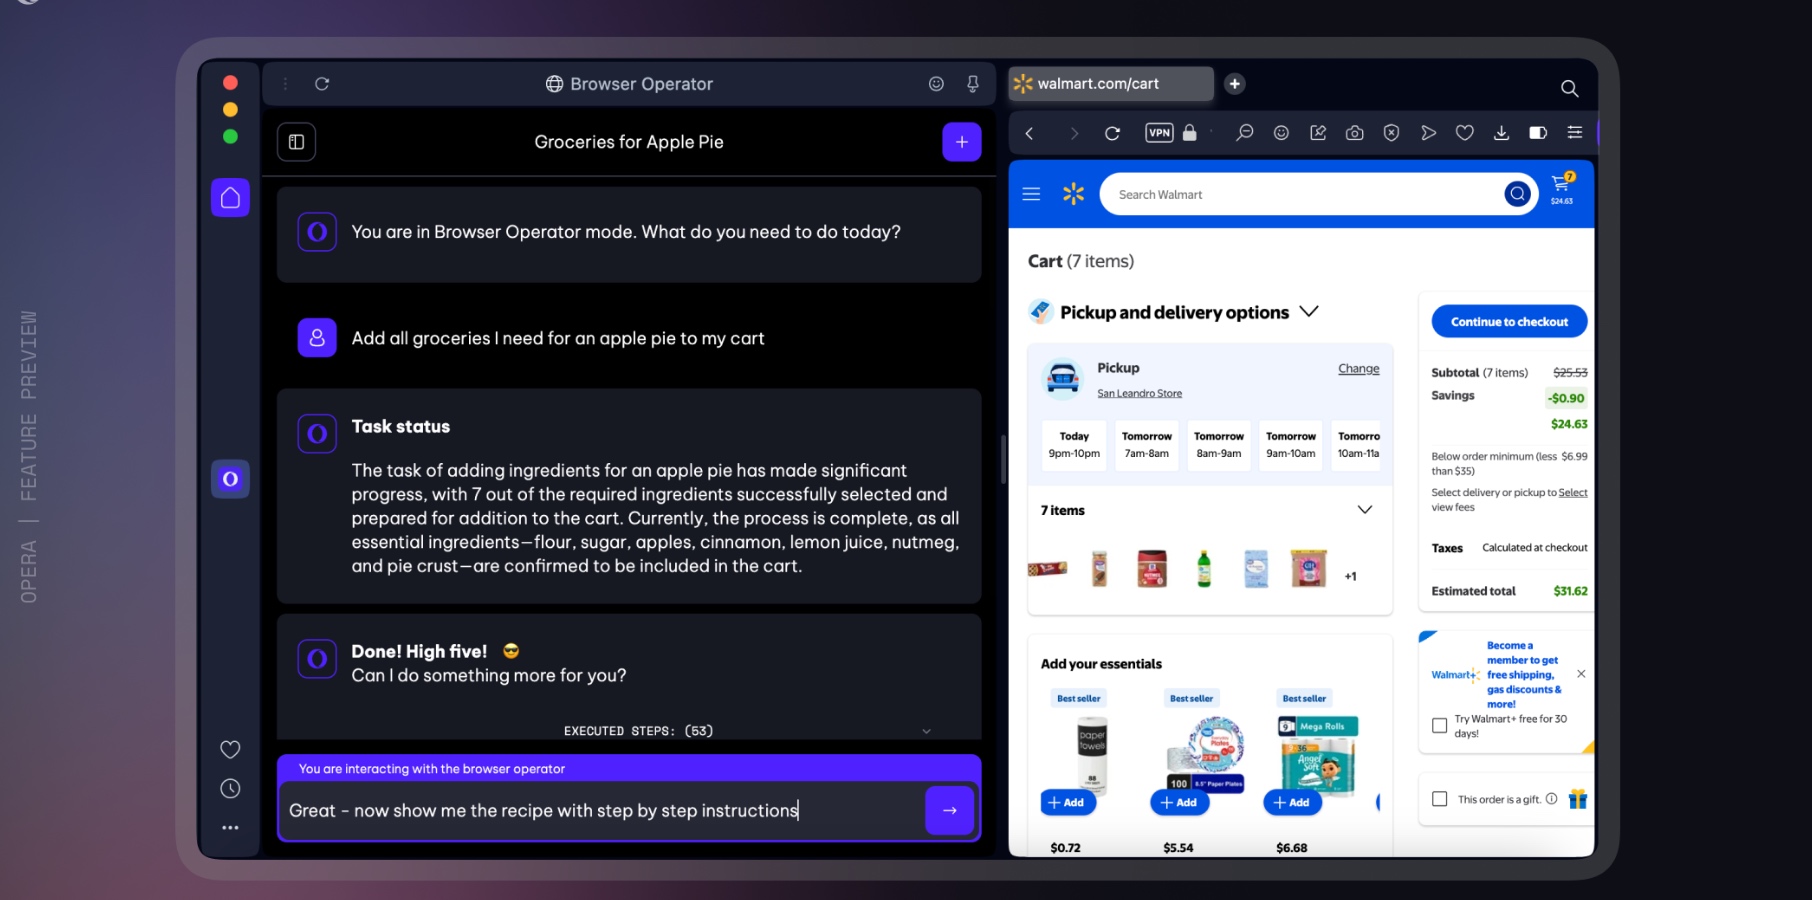The width and height of the screenshot is (1812, 900).
Task: Click the gift order info icon
Action: tap(1551, 799)
